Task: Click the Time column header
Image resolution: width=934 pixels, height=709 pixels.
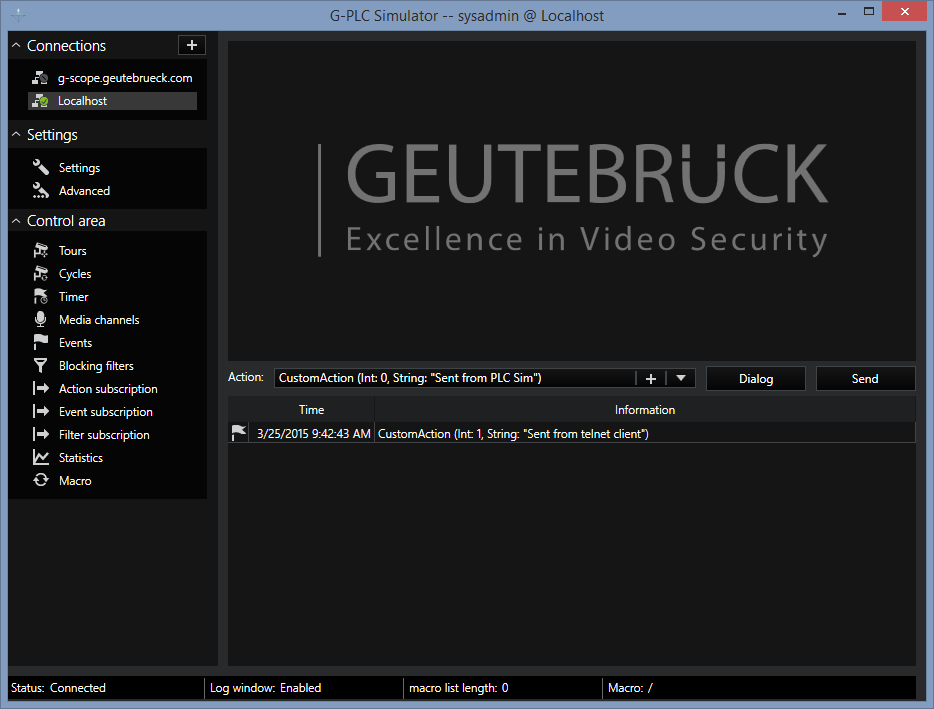Action: click(311, 410)
